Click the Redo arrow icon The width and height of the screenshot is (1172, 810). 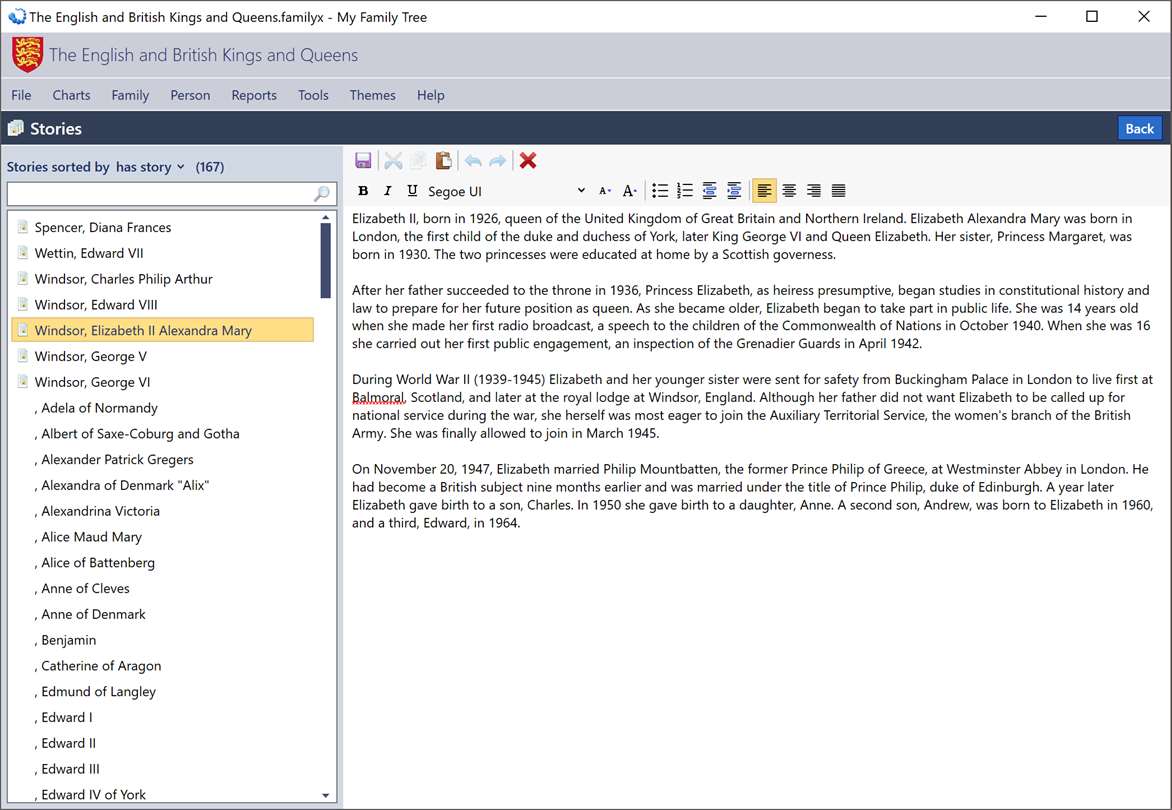point(497,161)
